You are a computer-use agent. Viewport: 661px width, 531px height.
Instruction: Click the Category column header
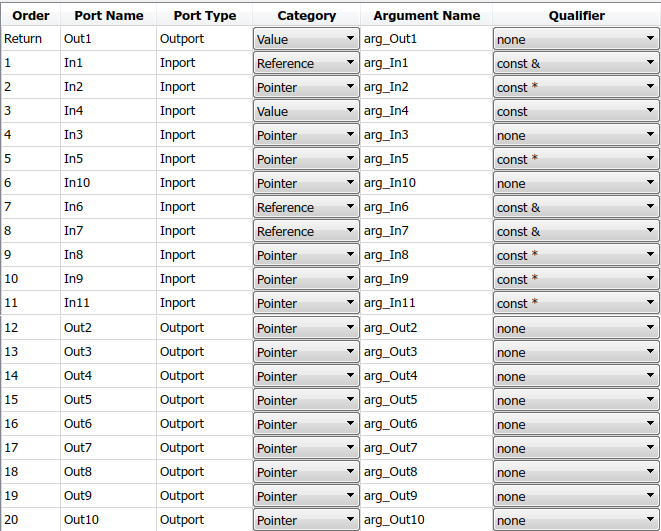pos(305,15)
